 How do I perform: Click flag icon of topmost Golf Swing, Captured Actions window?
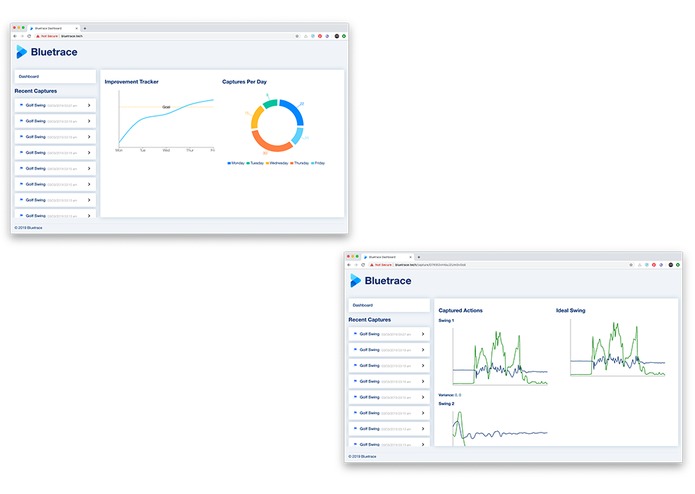355,334
